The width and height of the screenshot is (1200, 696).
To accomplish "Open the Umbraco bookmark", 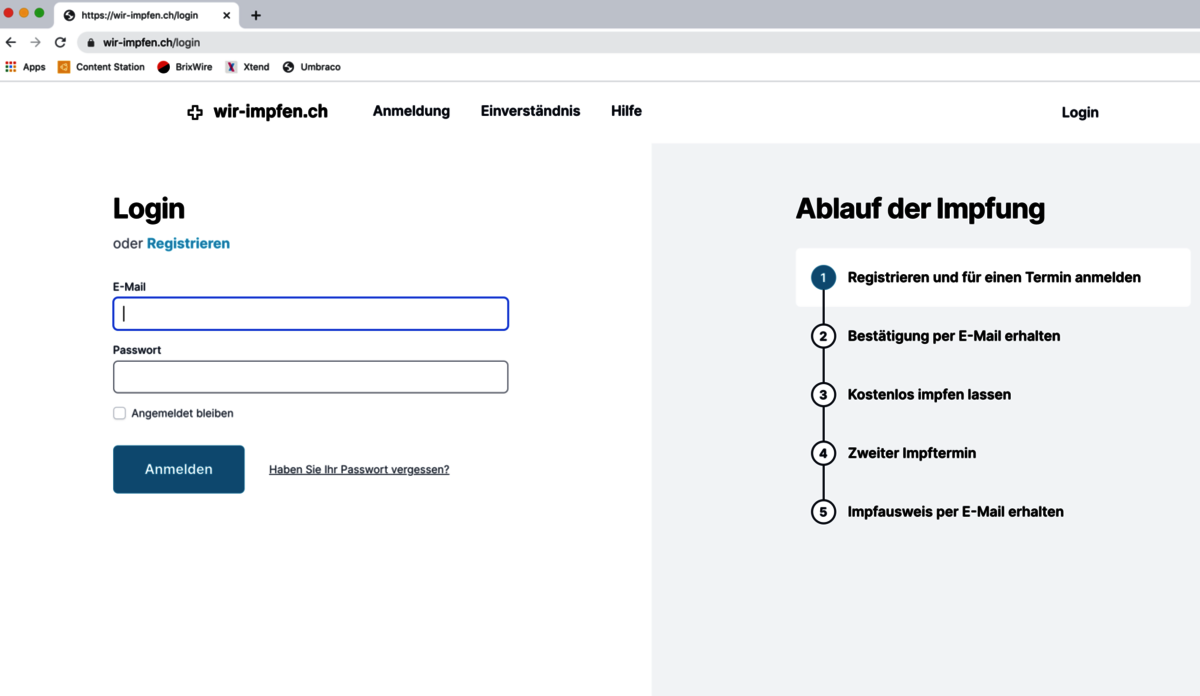I will (x=311, y=67).
